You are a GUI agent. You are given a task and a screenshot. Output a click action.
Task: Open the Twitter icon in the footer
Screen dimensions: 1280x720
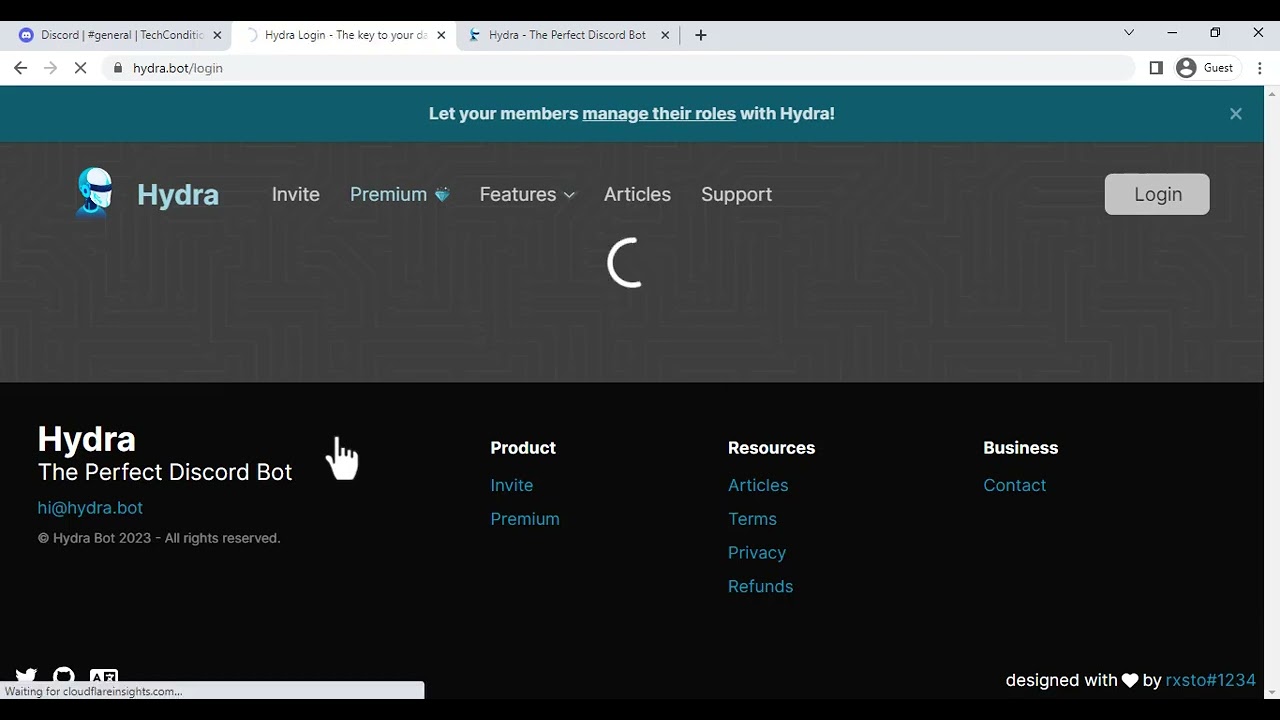[26, 676]
